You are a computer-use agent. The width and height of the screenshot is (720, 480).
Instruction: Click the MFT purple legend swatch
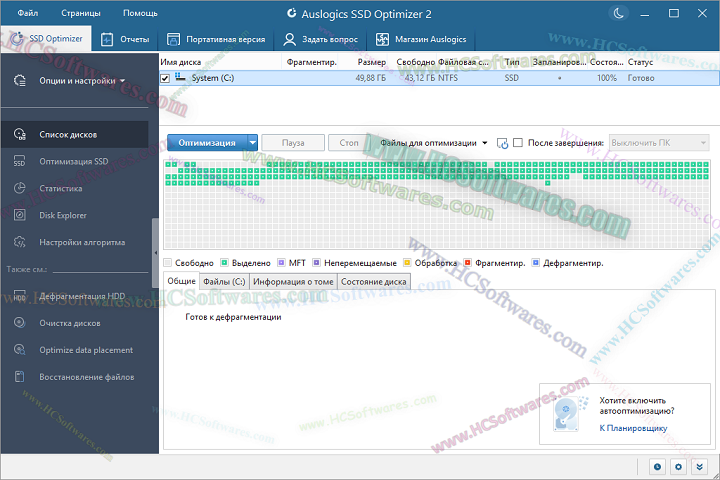point(281,263)
